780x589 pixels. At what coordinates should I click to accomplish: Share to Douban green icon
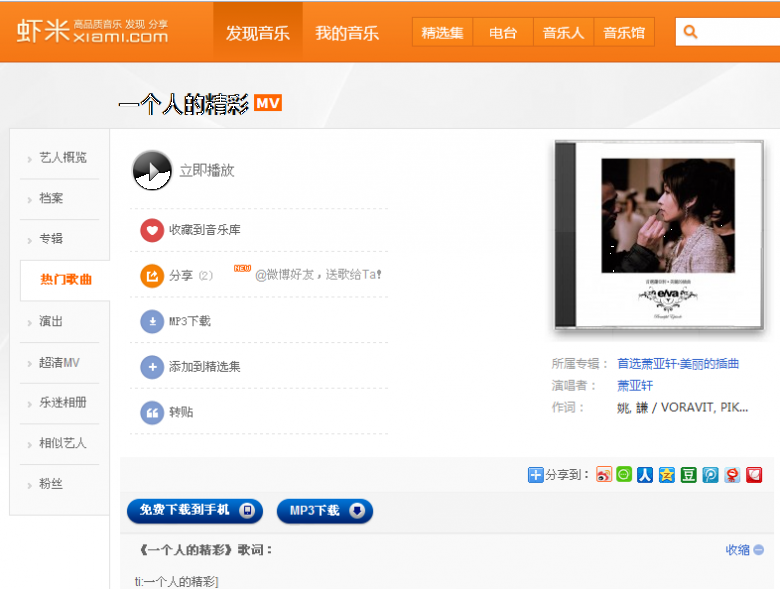(x=688, y=475)
